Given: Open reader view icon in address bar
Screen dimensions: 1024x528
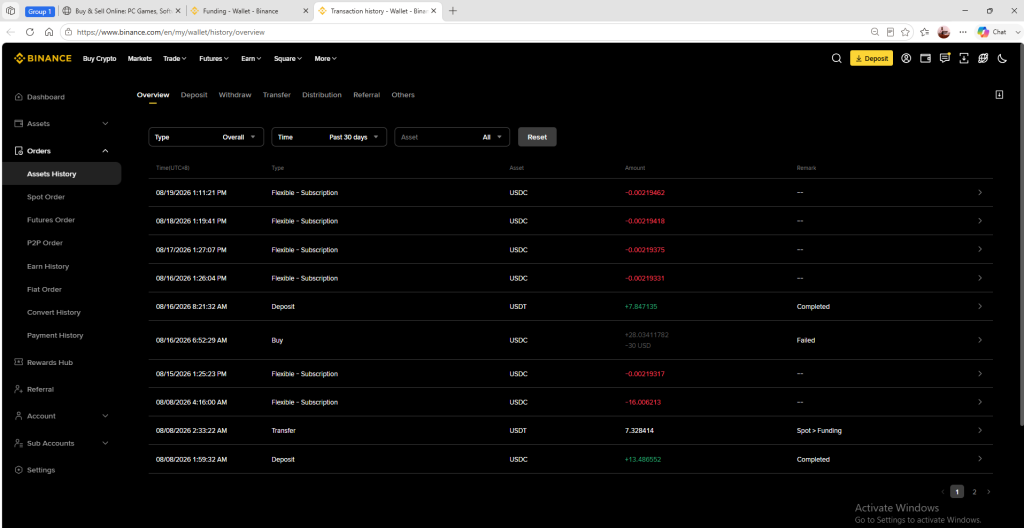Looking at the screenshot, I should (890, 31).
